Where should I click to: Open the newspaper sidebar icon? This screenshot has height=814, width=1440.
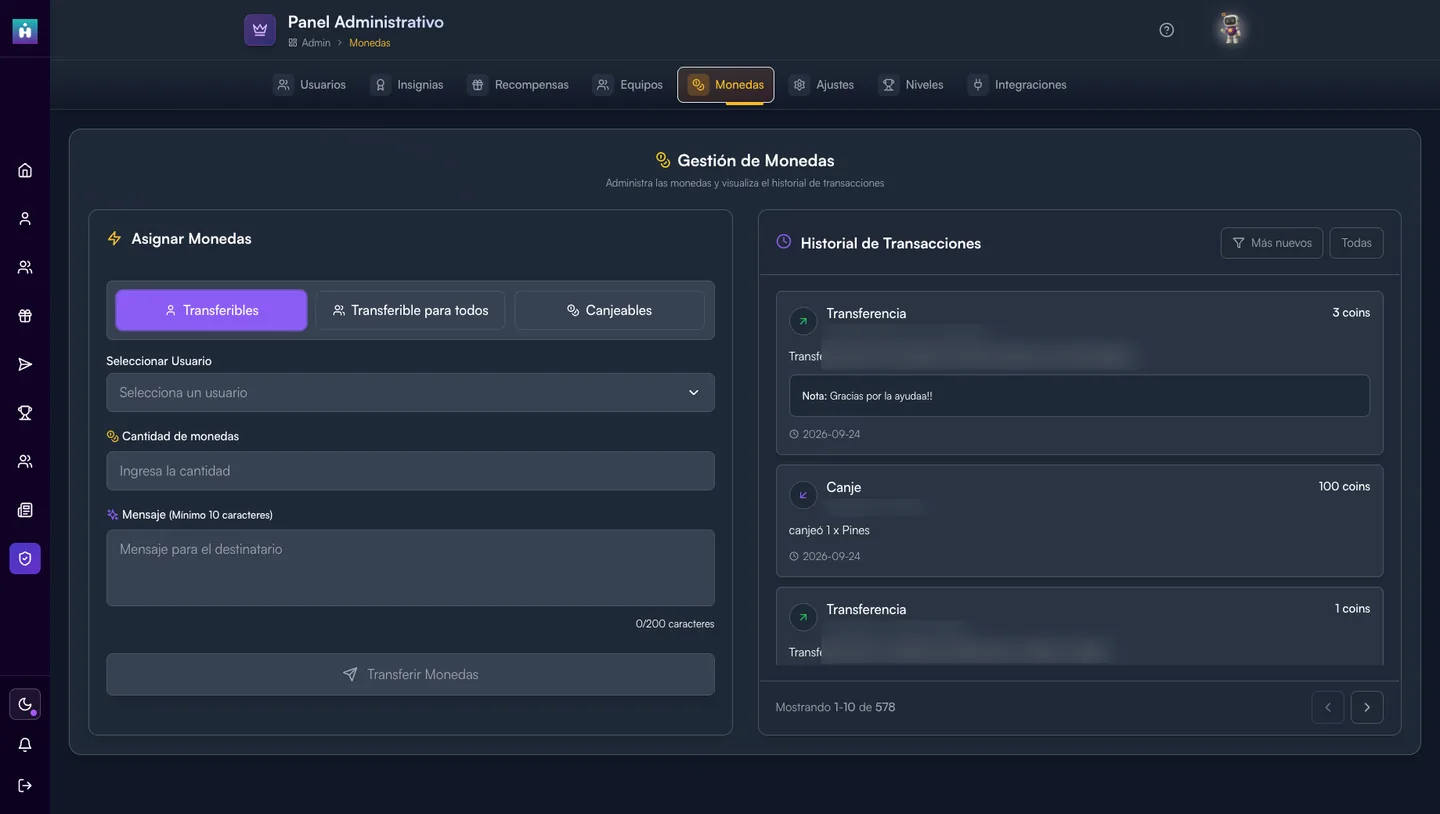25,510
